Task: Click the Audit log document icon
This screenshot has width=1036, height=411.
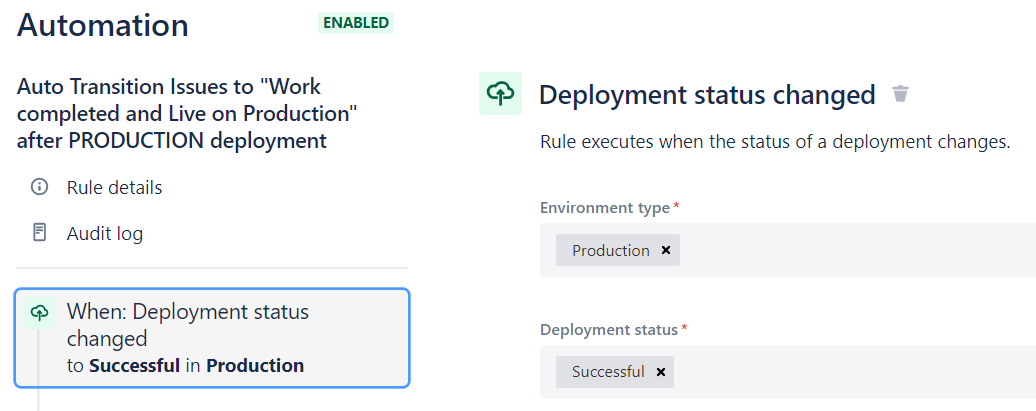Action: point(40,233)
